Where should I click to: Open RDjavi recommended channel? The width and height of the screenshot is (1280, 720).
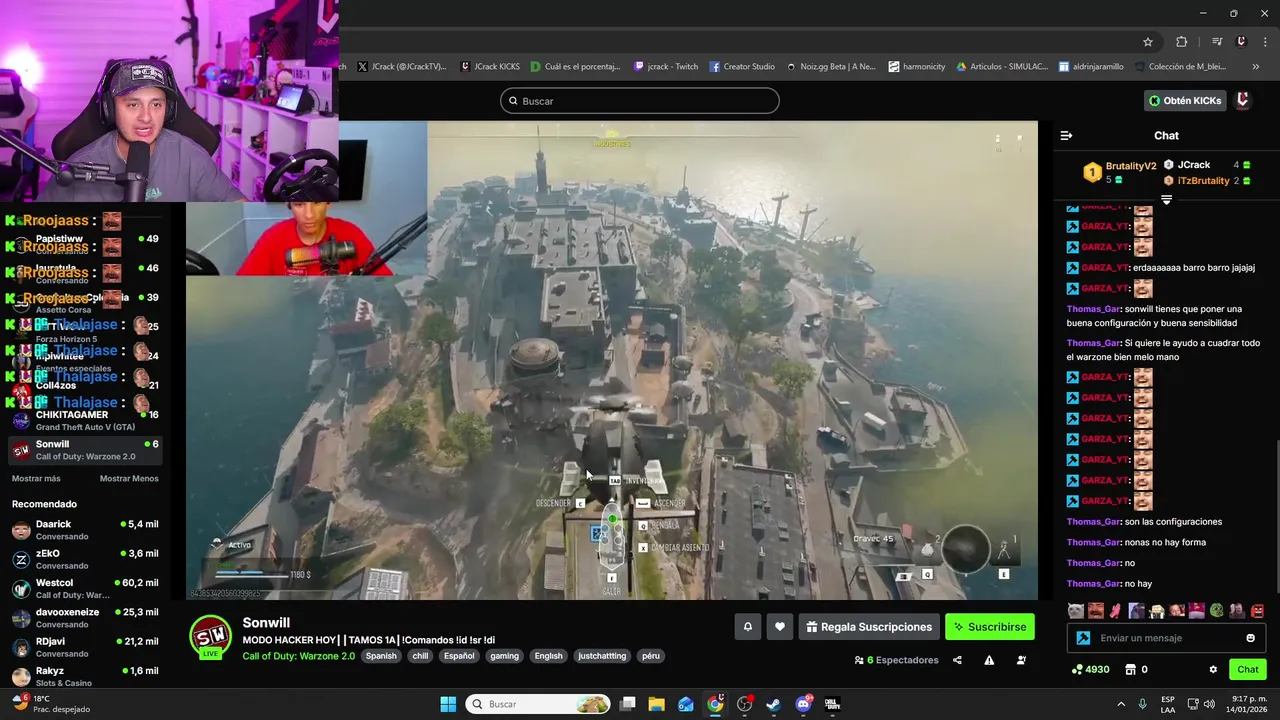pyautogui.click(x=85, y=647)
